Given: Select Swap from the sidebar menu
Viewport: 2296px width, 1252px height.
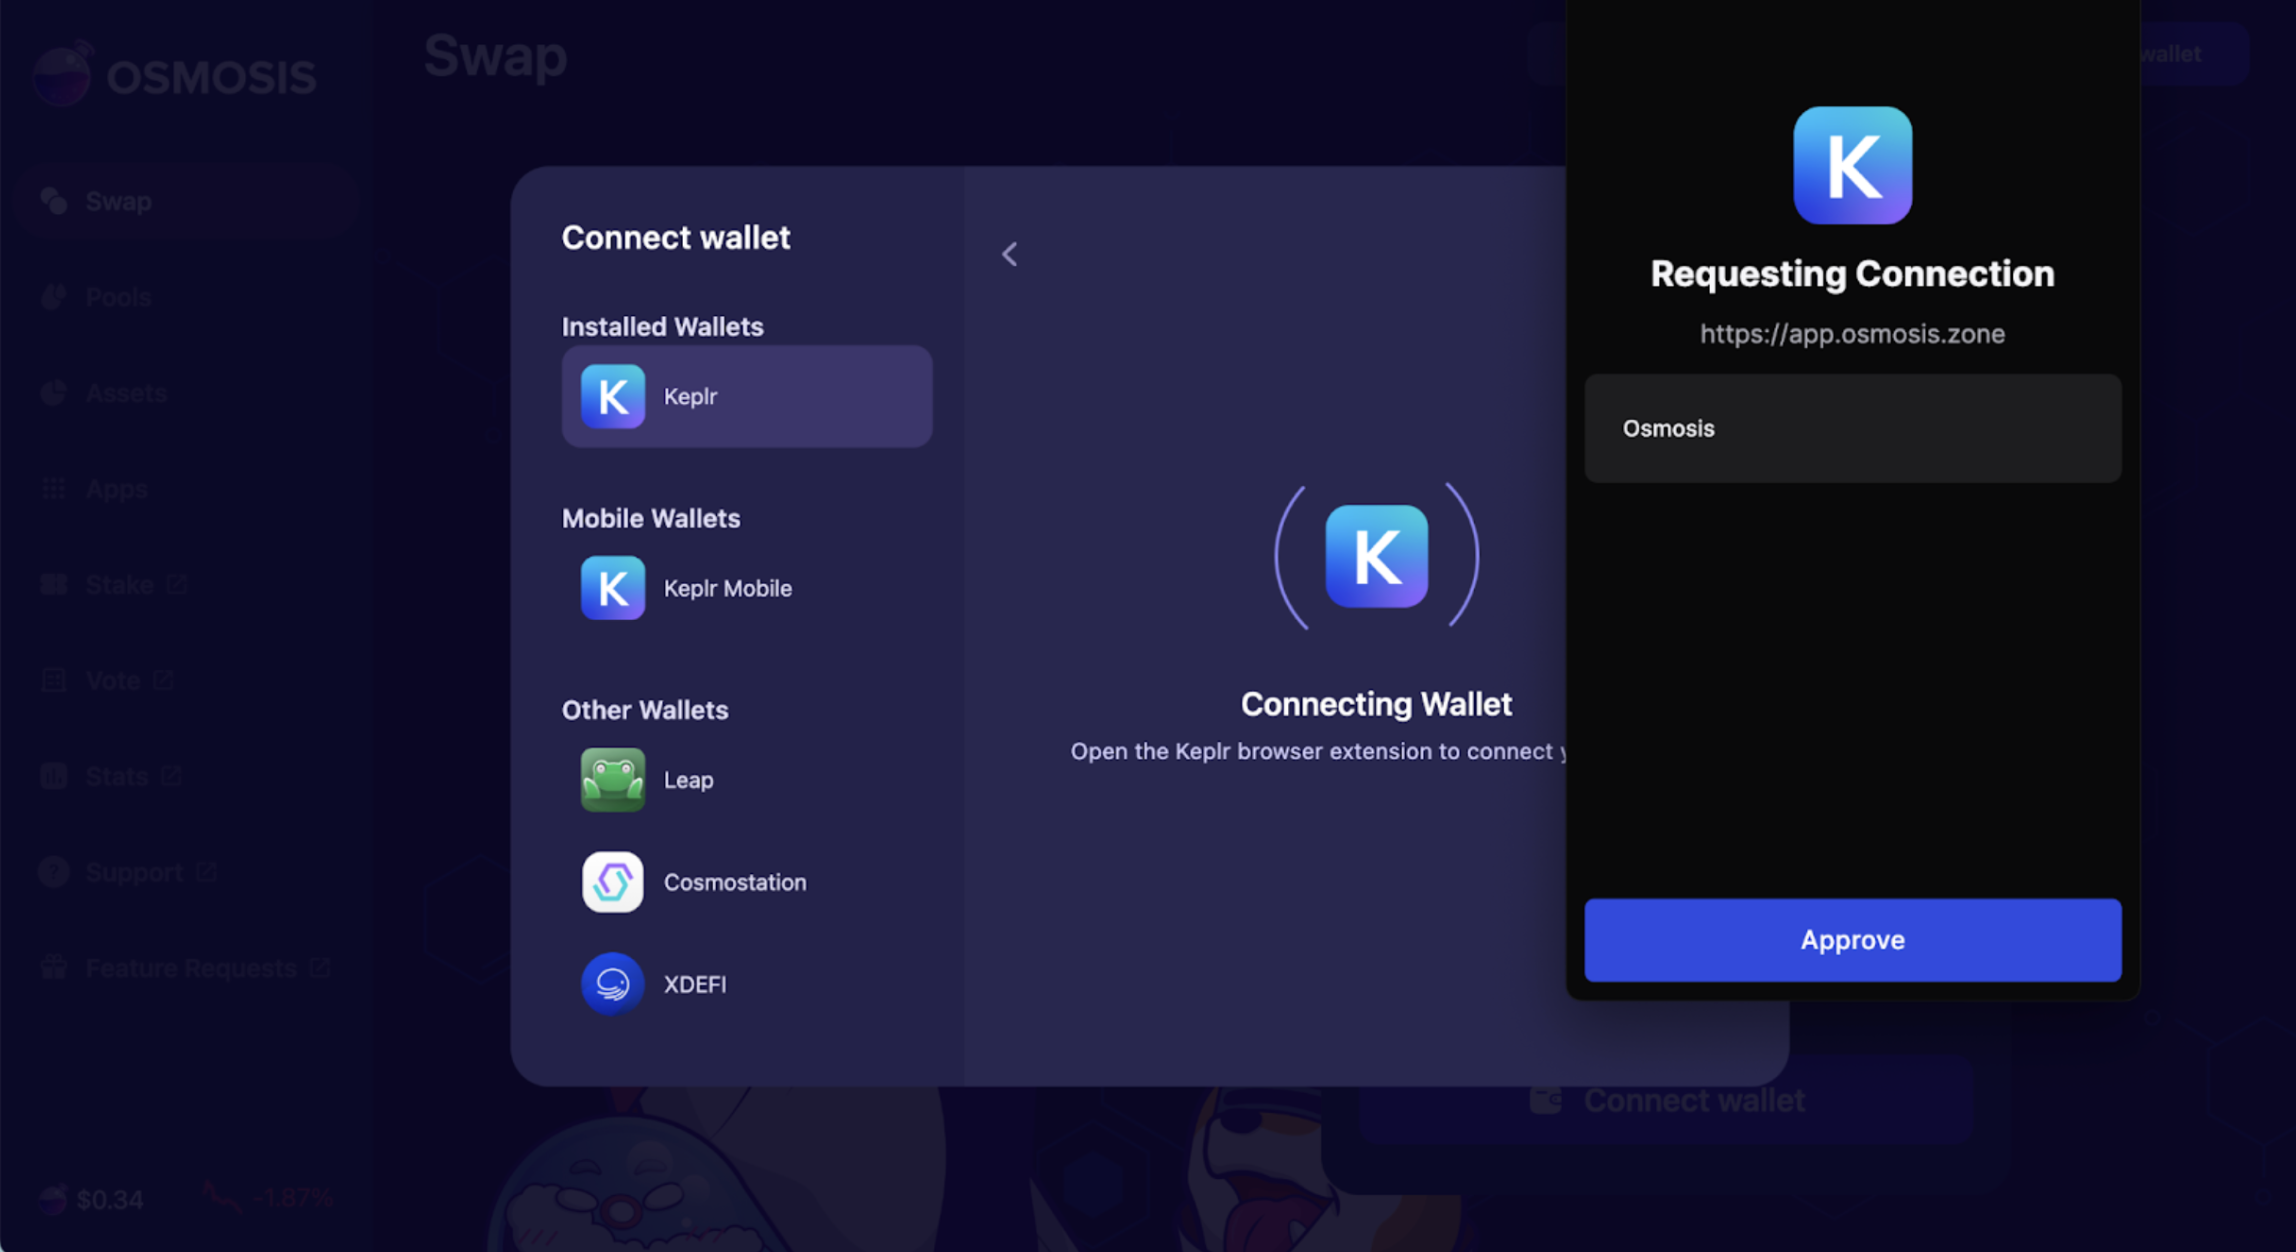Looking at the screenshot, I should pyautogui.click(x=117, y=200).
